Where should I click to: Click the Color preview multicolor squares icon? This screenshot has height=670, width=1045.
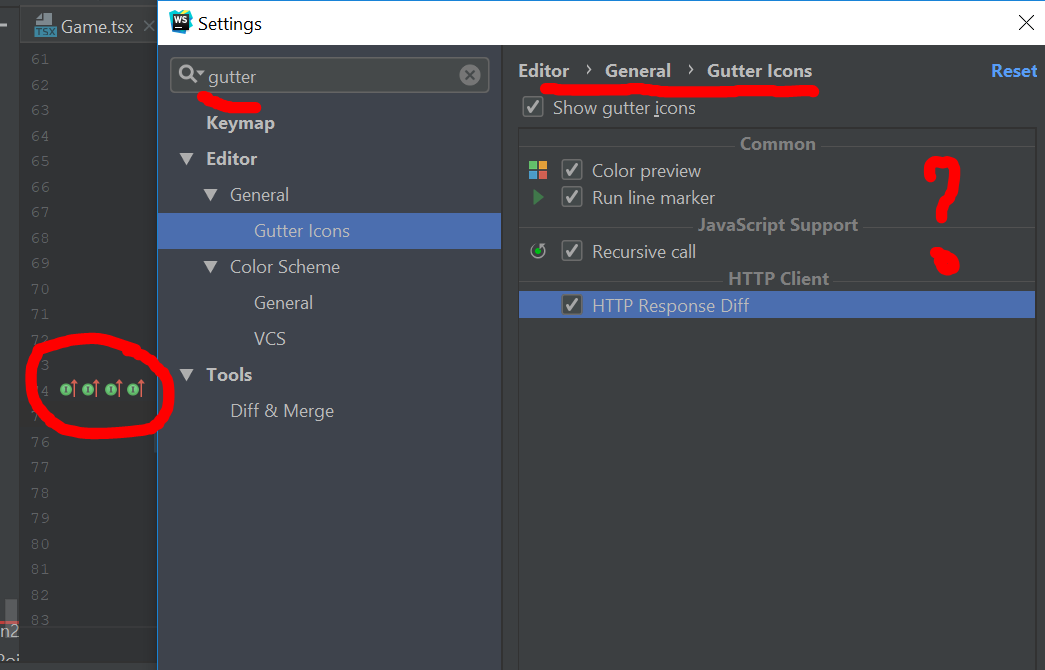537,170
